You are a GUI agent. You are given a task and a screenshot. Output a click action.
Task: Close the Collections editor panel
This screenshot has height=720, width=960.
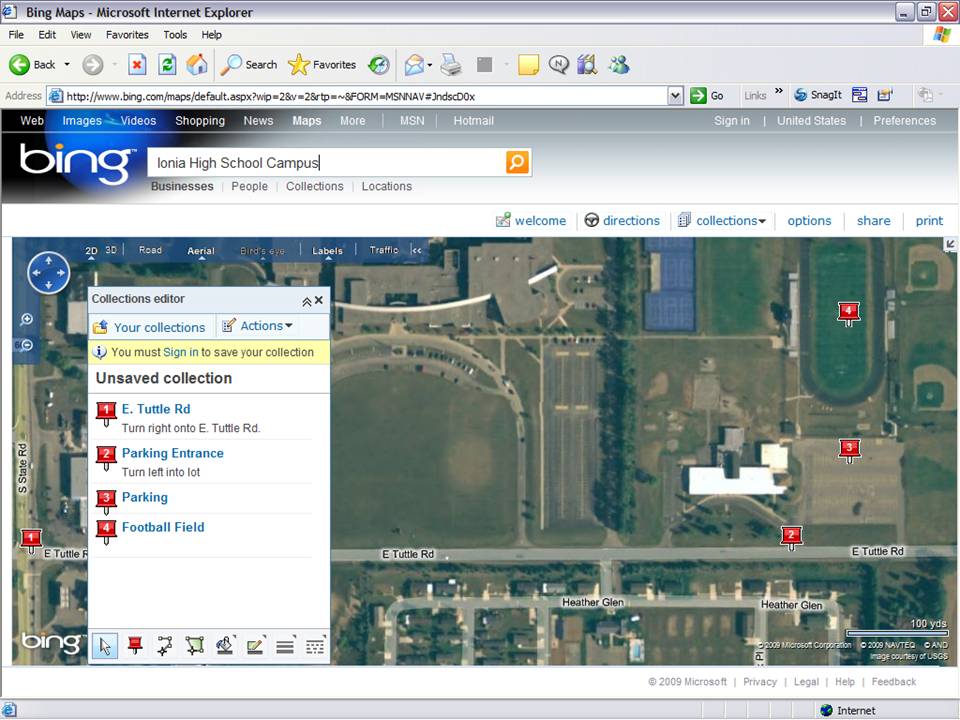click(x=319, y=300)
